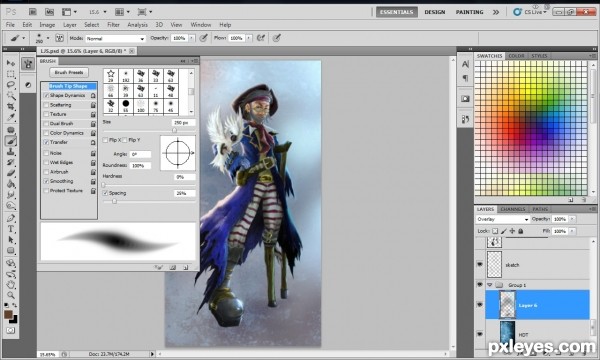
Task: Launch Mini Bridge from the application bar
Action: click(x=50, y=12)
